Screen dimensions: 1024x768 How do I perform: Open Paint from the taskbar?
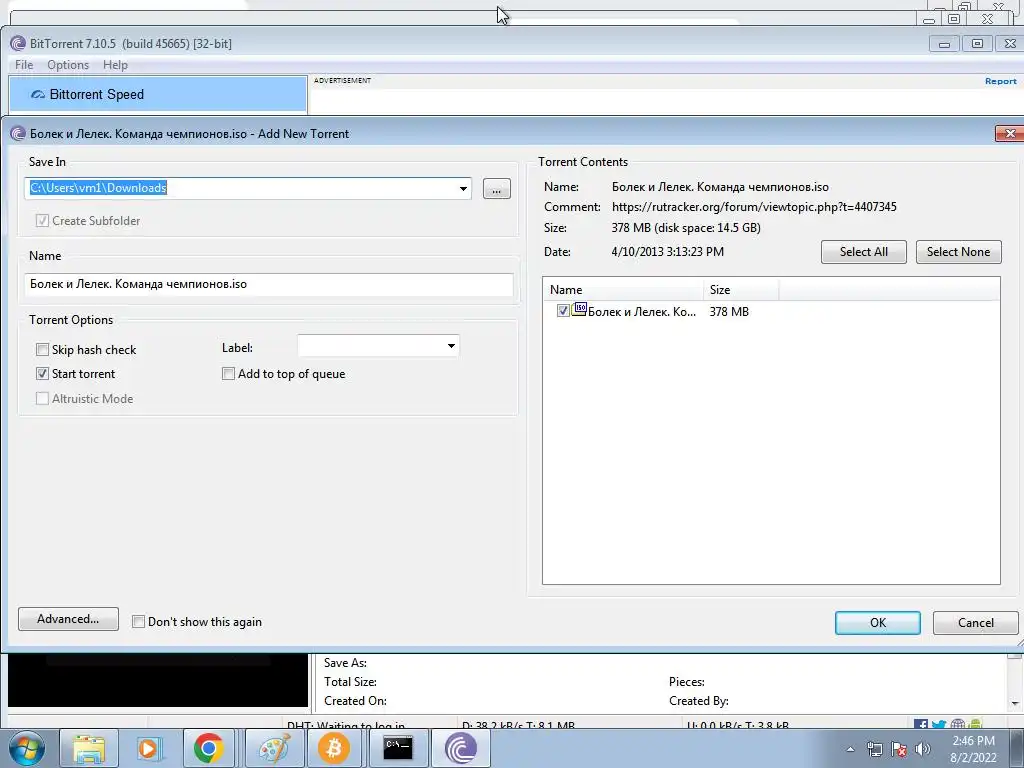(274, 748)
